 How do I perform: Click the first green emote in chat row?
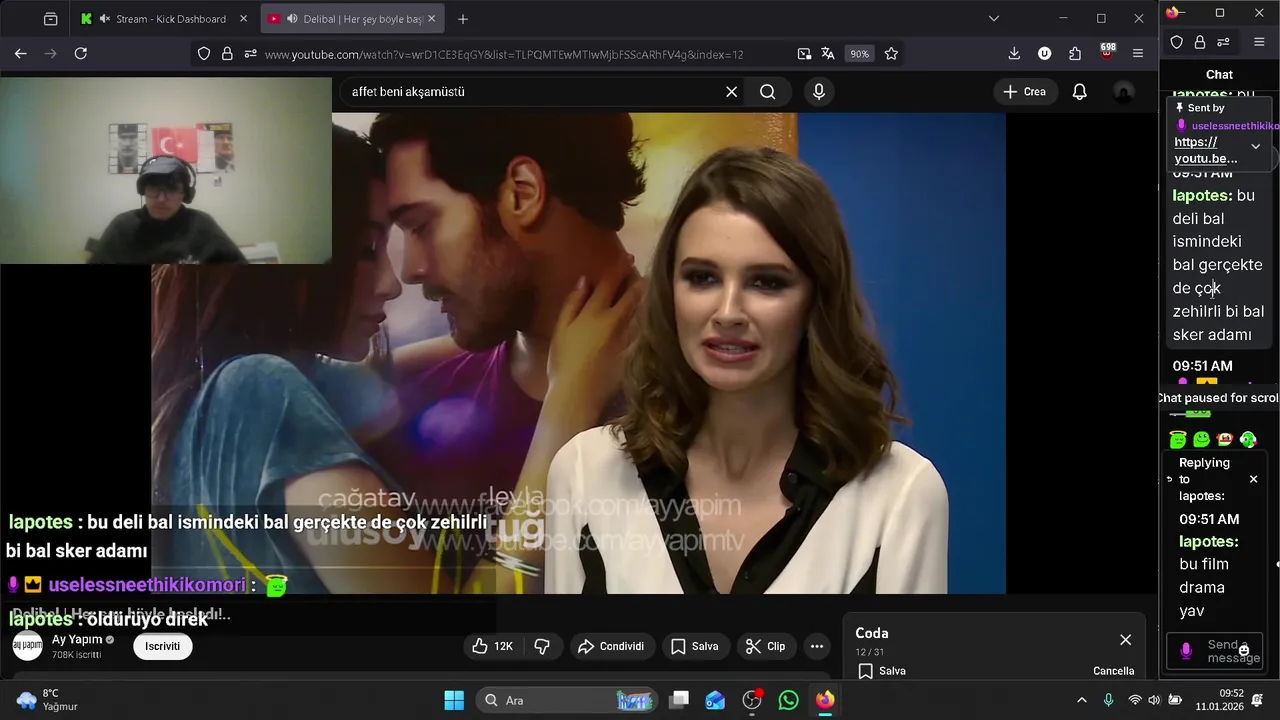1178,440
